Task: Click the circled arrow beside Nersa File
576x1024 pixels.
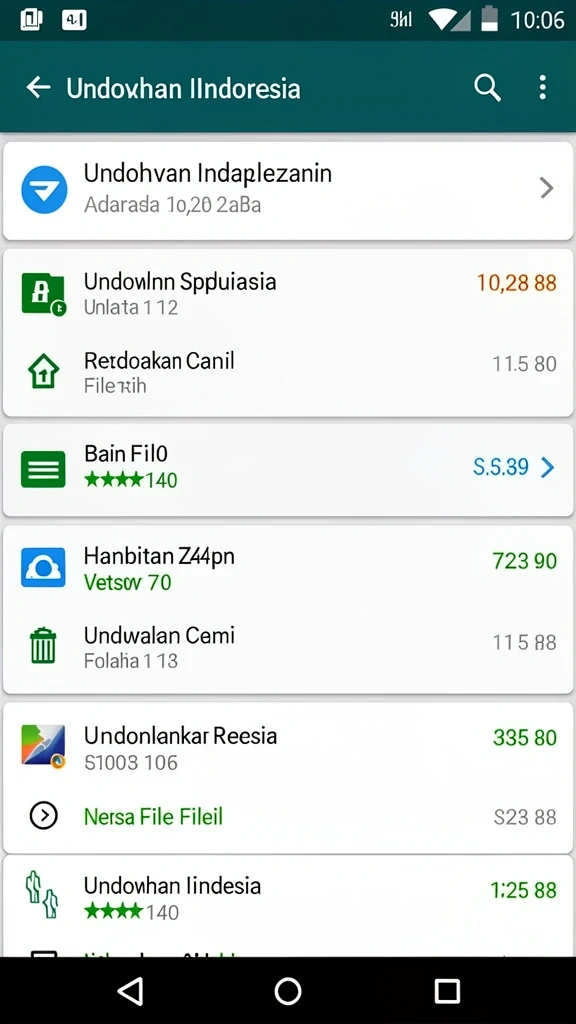Action: pos(44,816)
